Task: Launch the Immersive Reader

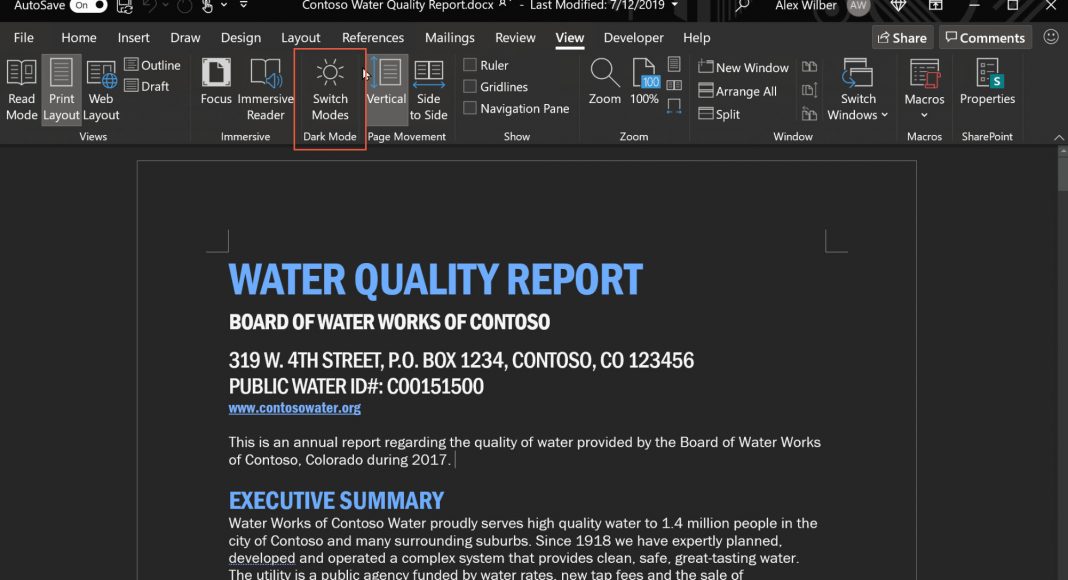Action: pos(266,91)
